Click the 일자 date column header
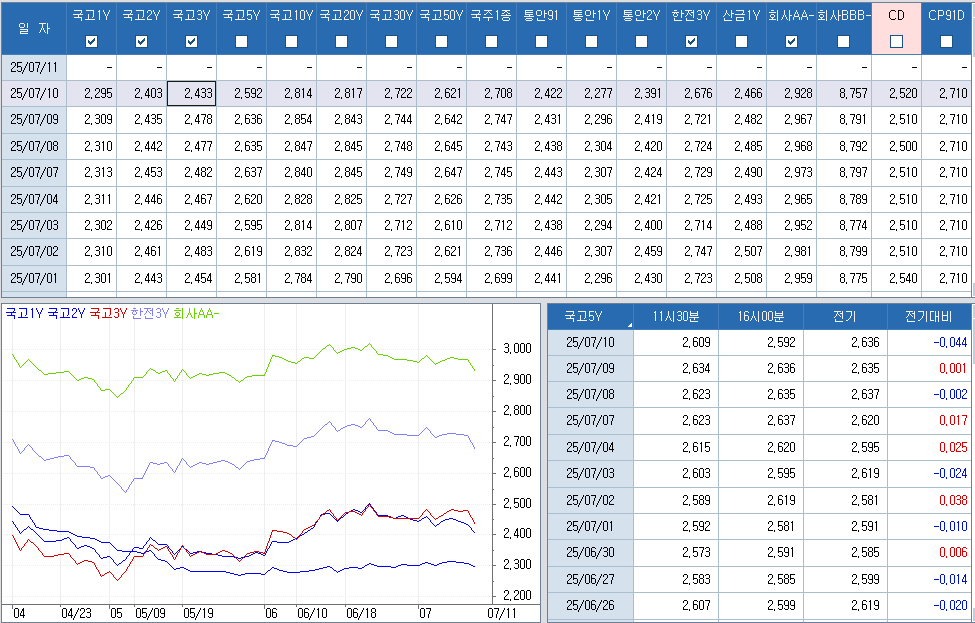Image resolution: width=975 pixels, height=623 pixels. (x=33, y=28)
